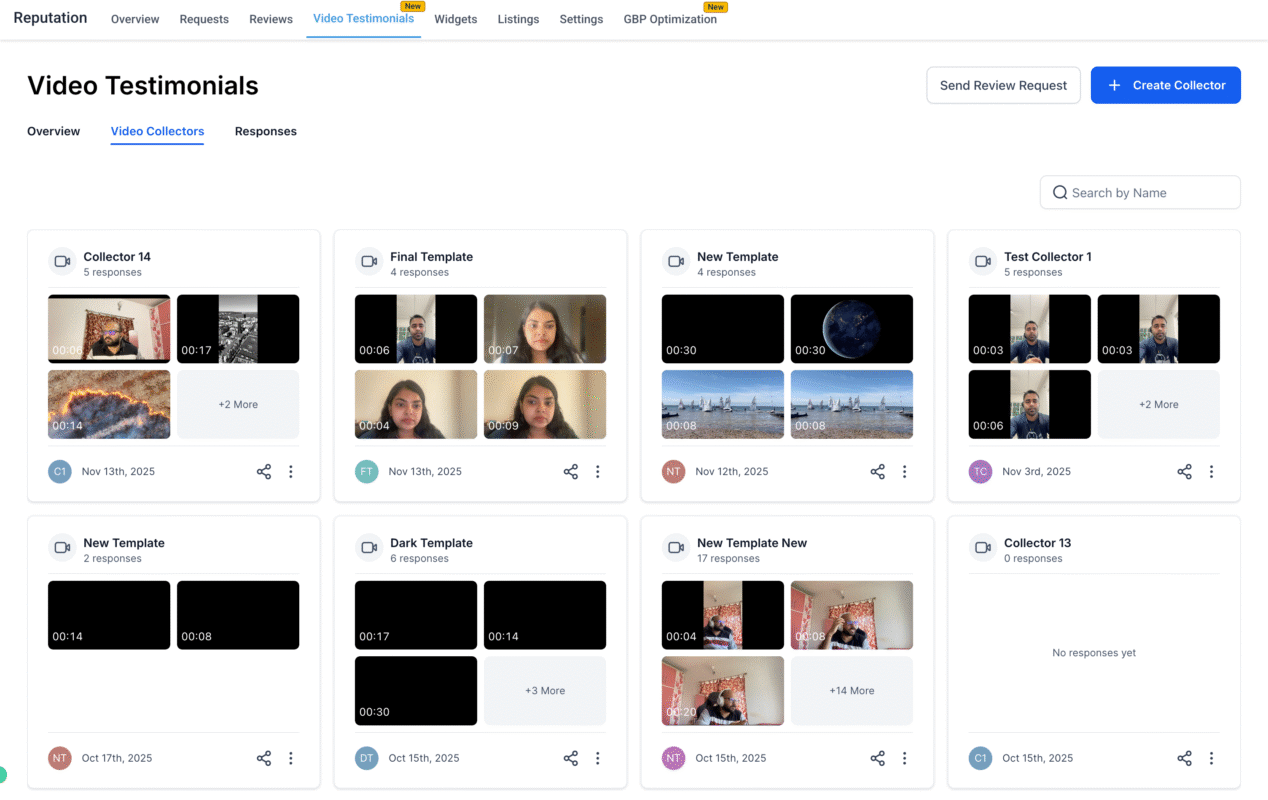Click the Search by Name field
This screenshot has width=1268, height=800.
pyautogui.click(x=1140, y=192)
